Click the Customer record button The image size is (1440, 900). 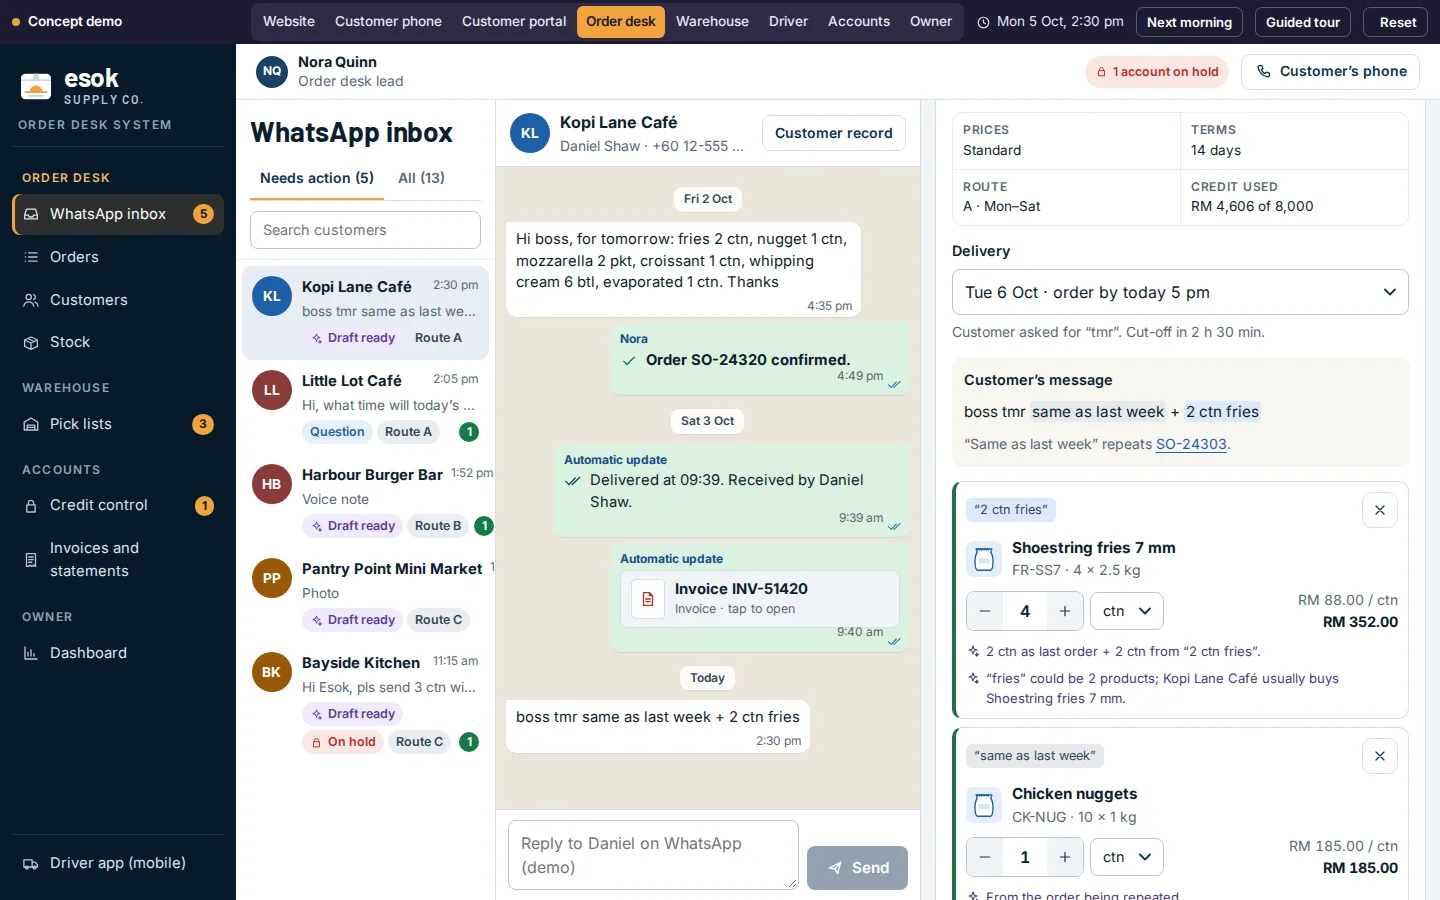[834, 133]
